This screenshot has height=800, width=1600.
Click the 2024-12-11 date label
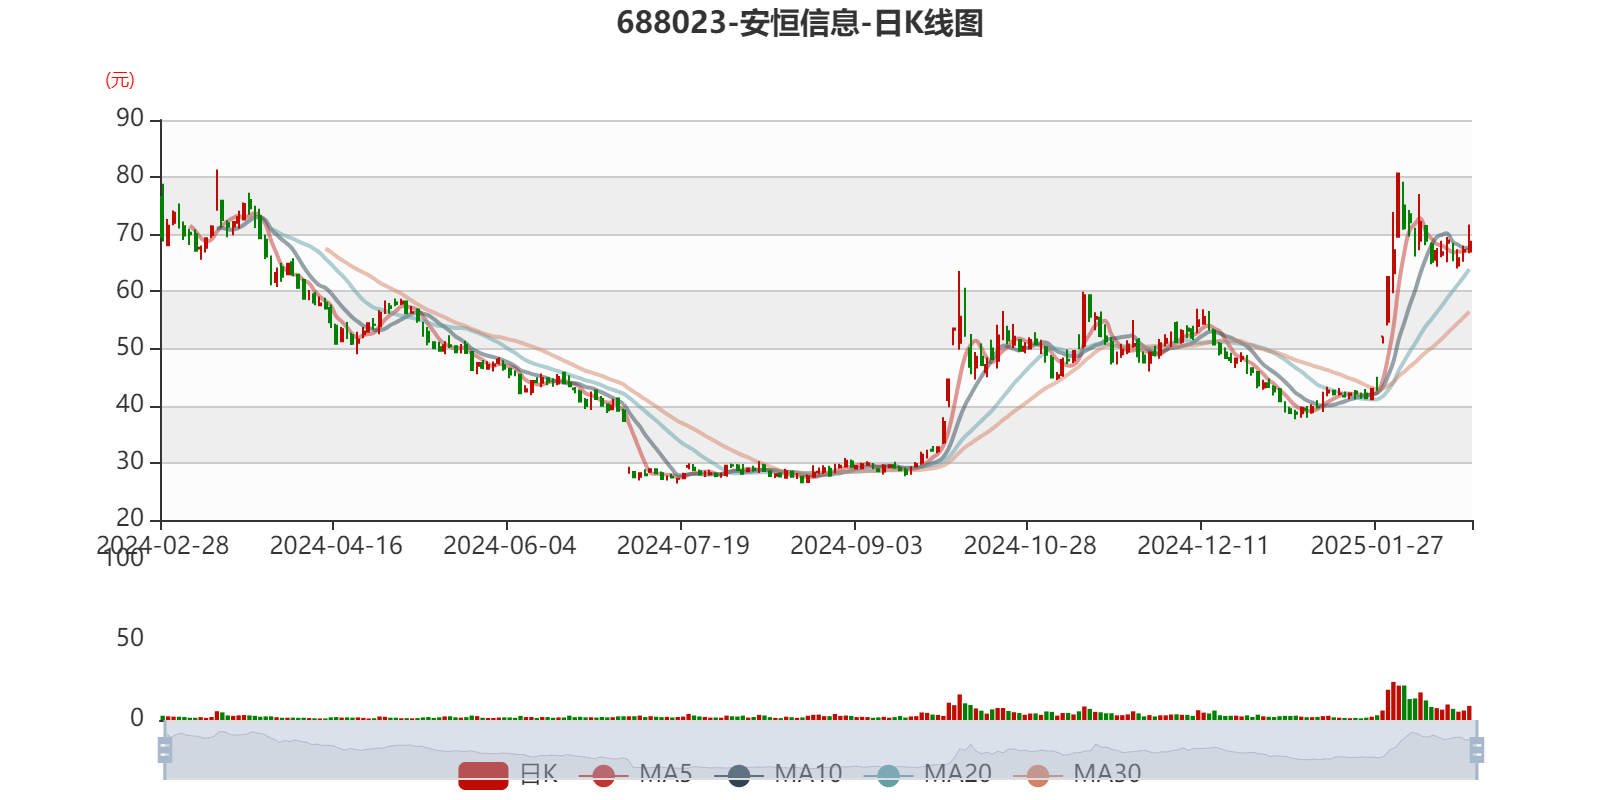(x=1203, y=546)
